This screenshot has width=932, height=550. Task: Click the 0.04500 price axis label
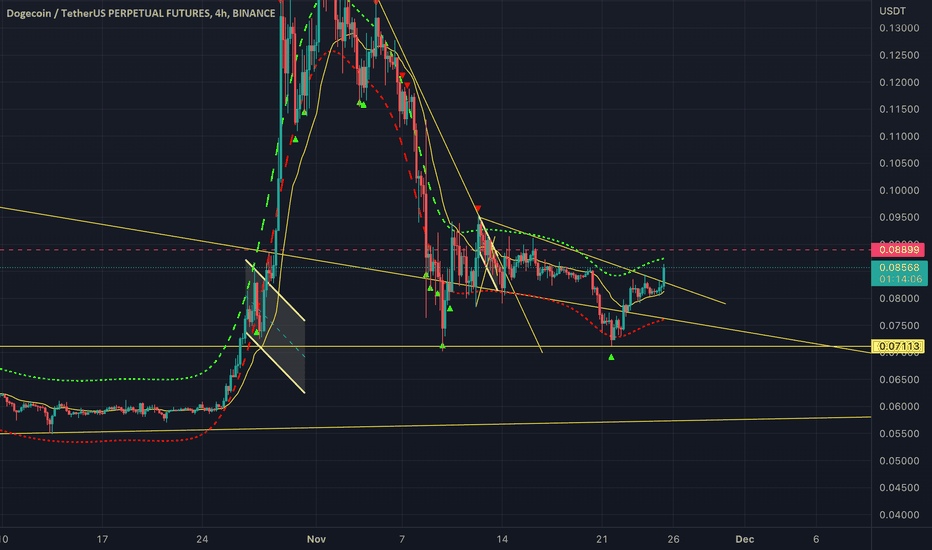click(x=899, y=488)
